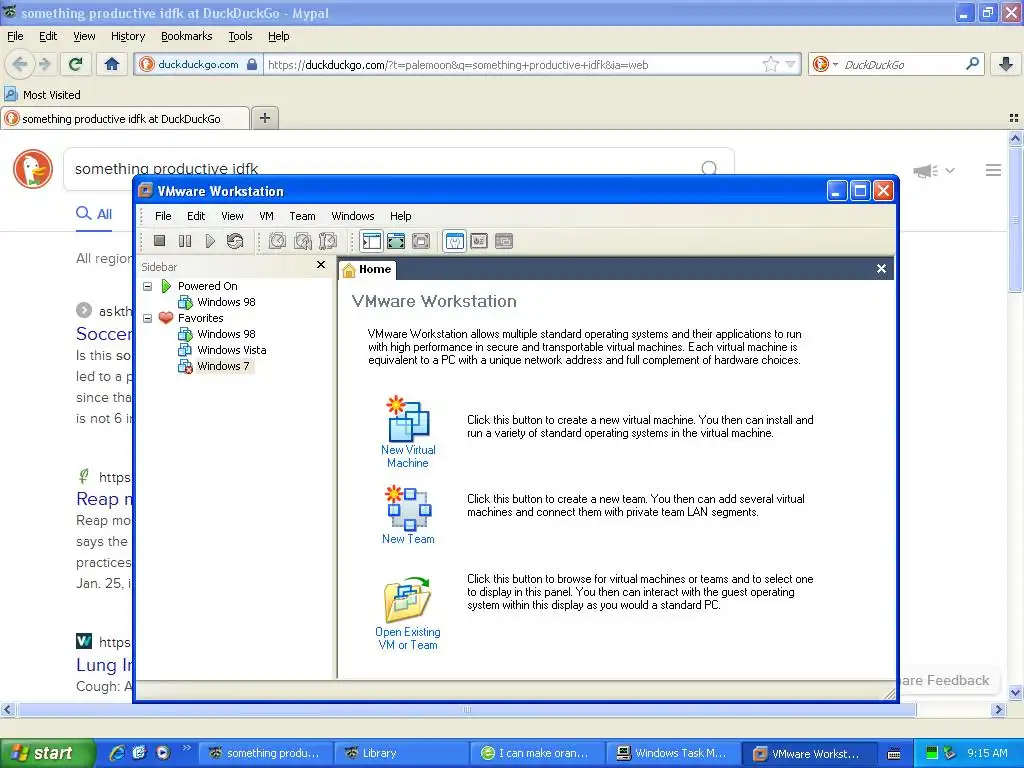Click the Take Snapshot clock icon
Screen dimensions: 1024x768
[278, 241]
